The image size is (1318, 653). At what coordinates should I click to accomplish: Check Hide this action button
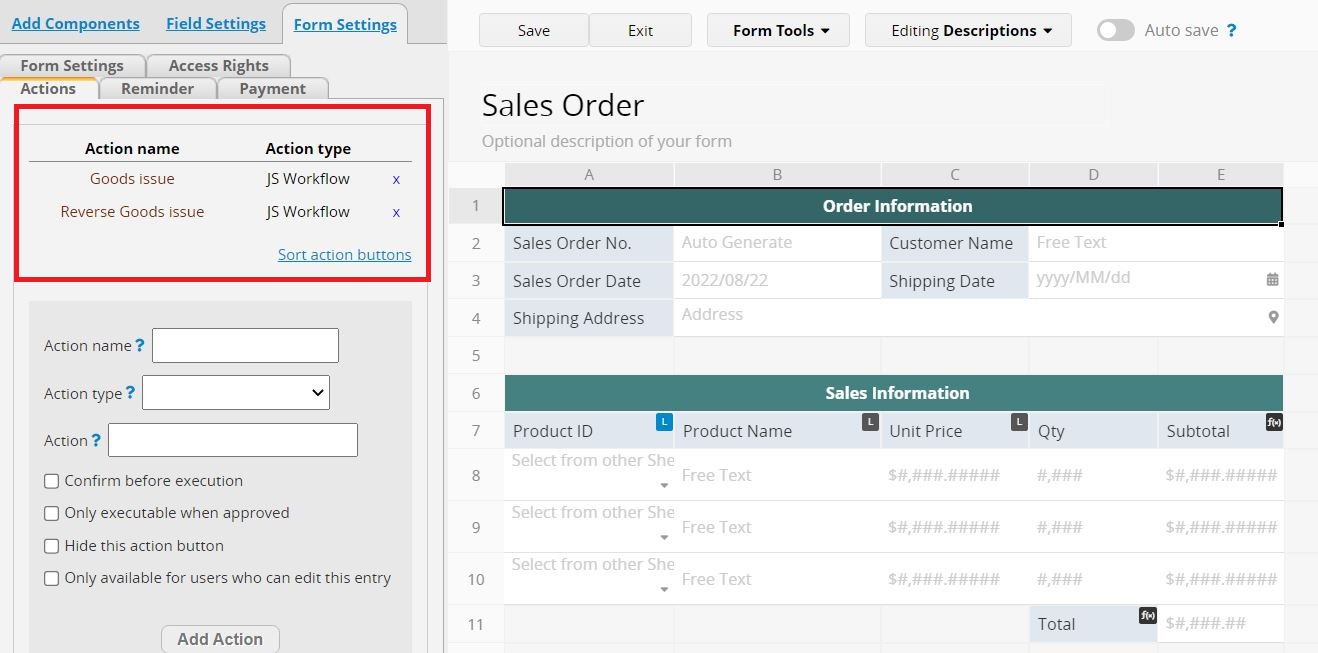point(51,546)
